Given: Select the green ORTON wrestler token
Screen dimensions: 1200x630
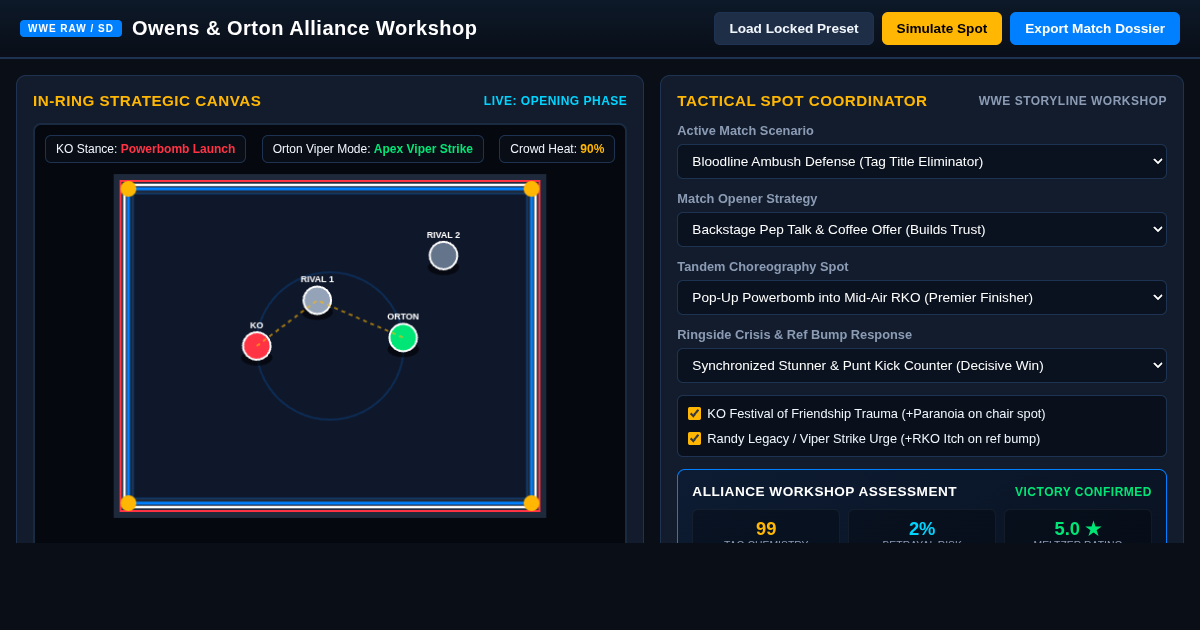Looking at the screenshot, I should pyautogui.click(x=403, y=338).
